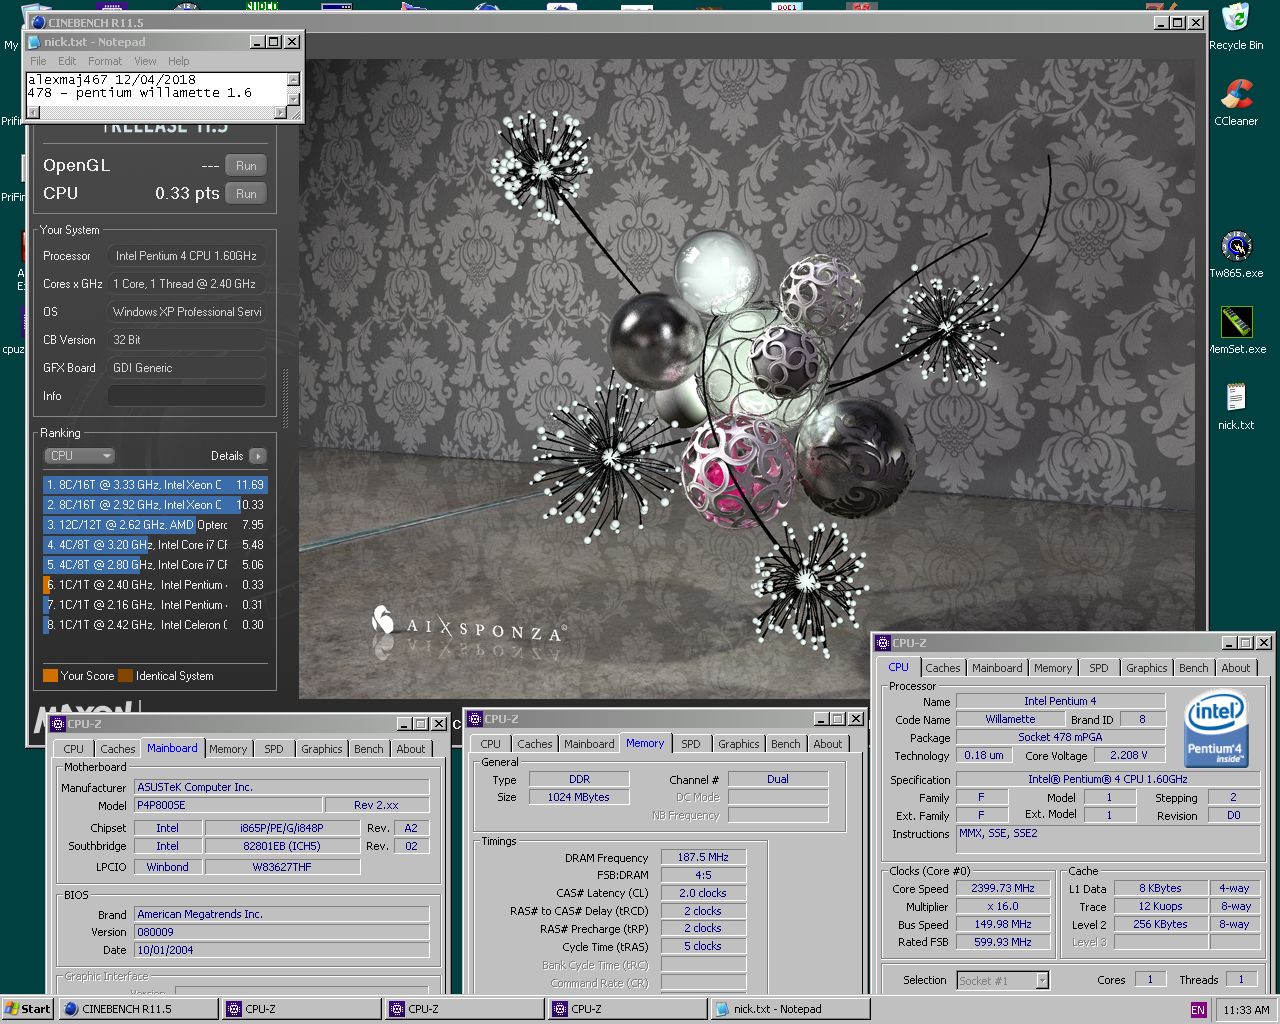Click the CPU-Z Mainboard window title icon
The image size is (1280, 1024).
[57, 723]
